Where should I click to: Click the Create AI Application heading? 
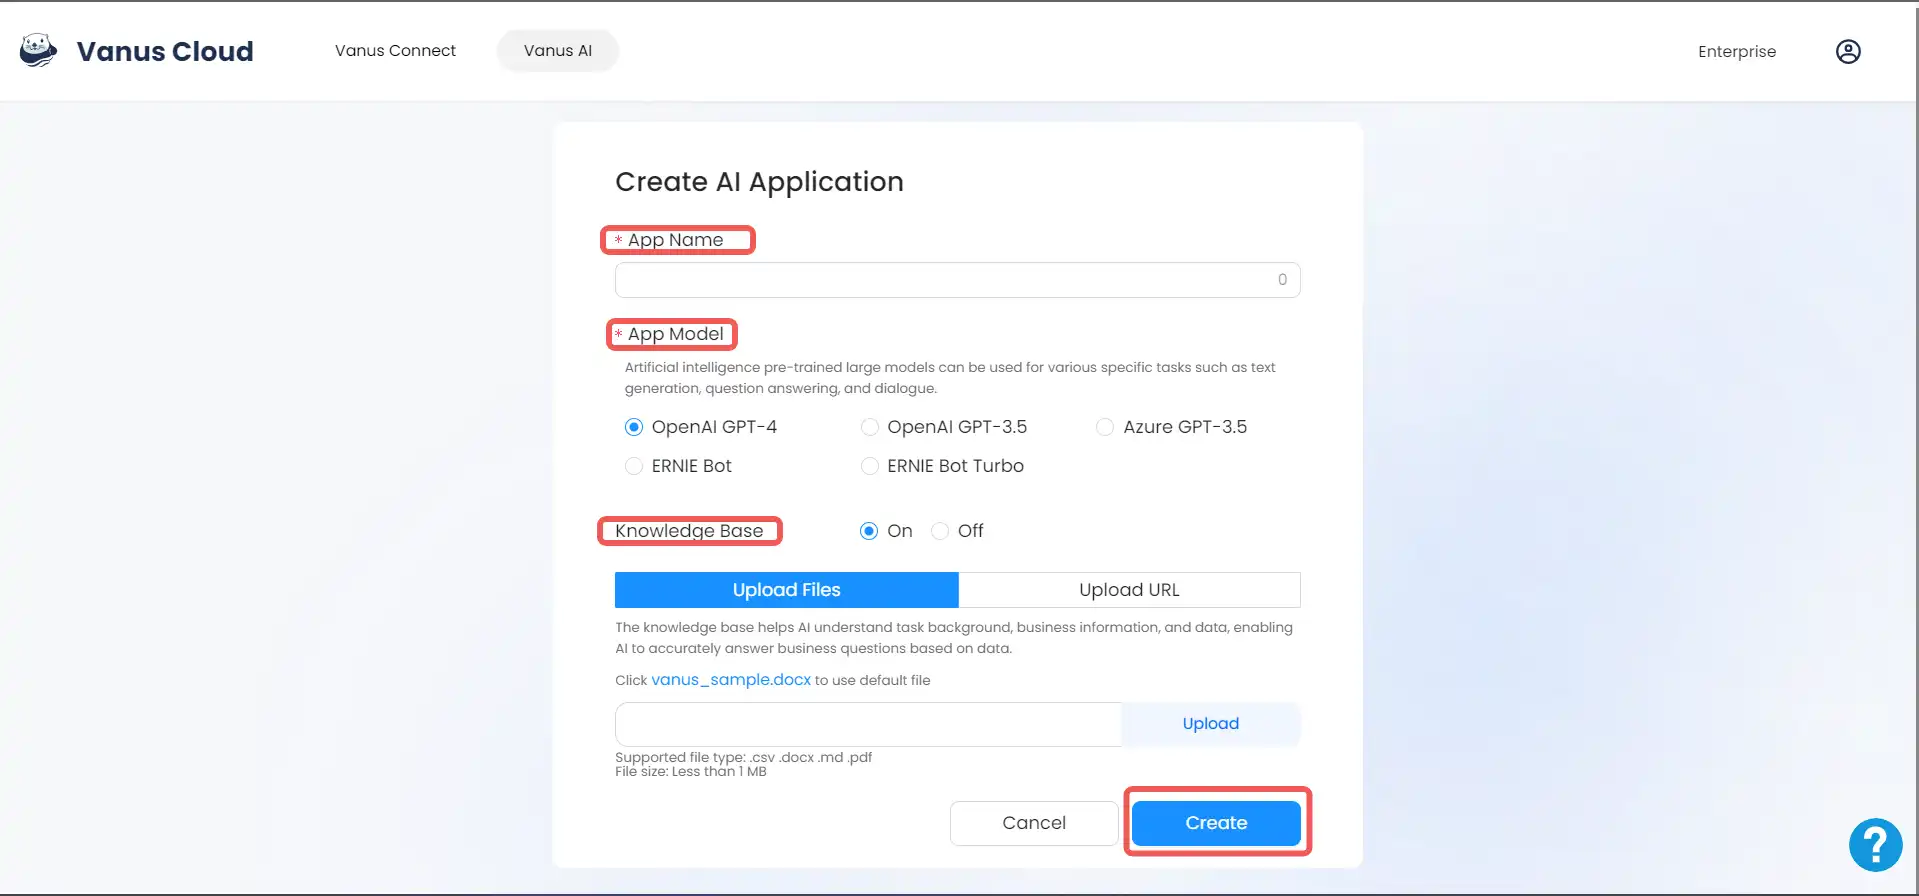[759, 182]
